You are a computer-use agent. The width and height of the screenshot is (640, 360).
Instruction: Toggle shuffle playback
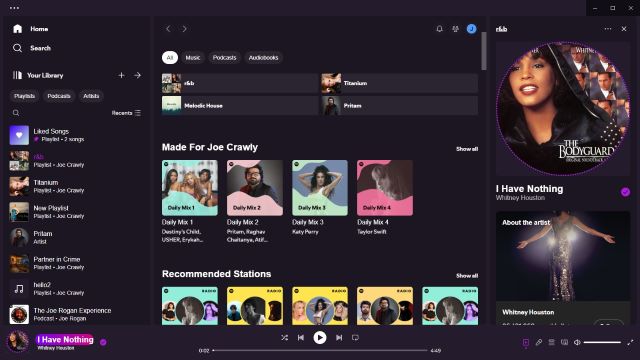tap(284, 338)
